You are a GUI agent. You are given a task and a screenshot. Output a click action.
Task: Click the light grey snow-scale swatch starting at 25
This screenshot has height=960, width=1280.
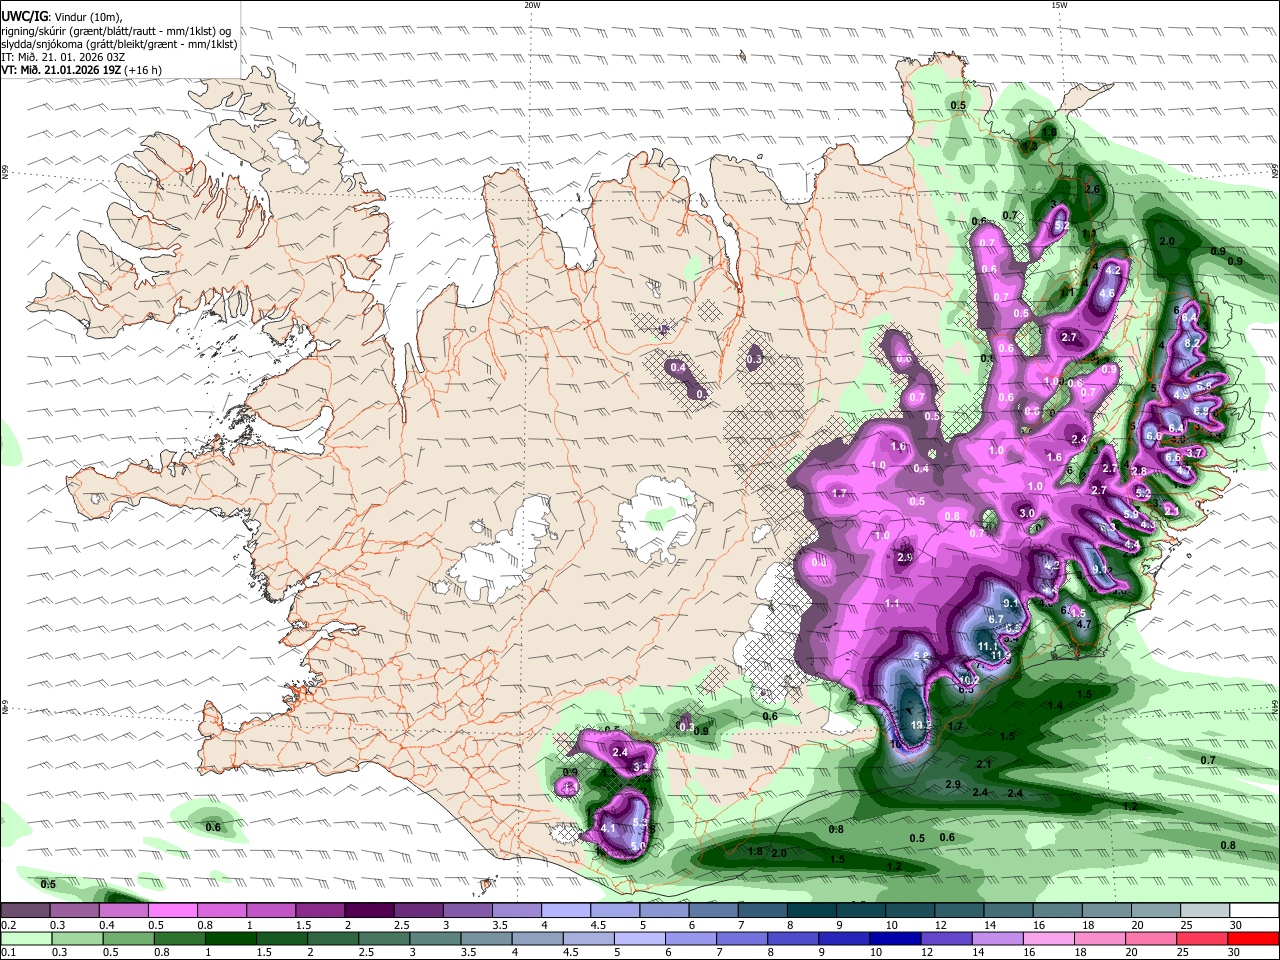(1205, 910)
